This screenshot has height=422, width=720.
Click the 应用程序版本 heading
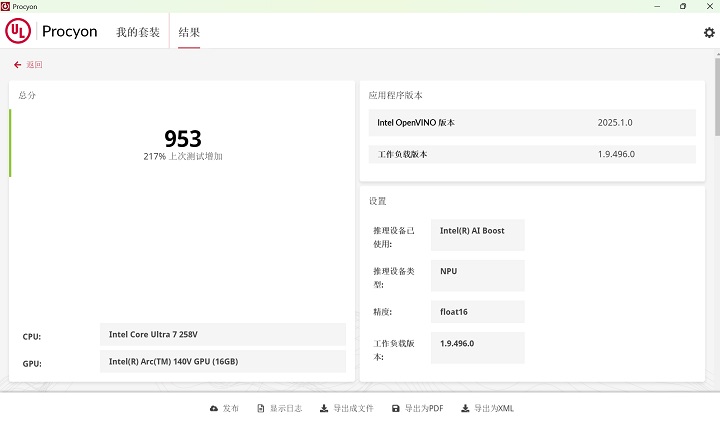click(x=395, y=95)
